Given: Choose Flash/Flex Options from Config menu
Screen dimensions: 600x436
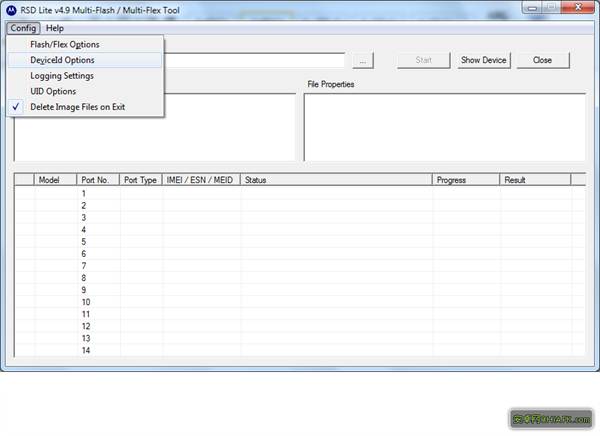Looking at the screenshot, I should point(86,44).
